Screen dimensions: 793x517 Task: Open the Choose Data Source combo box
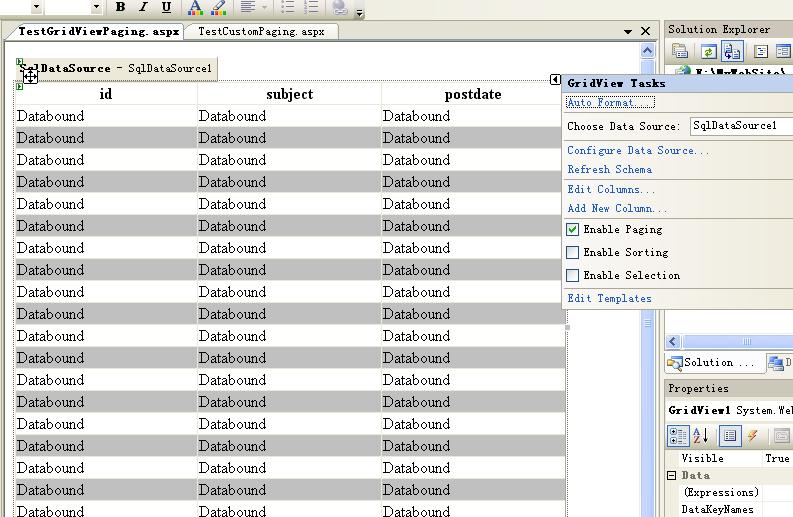[x=740, y=127]
